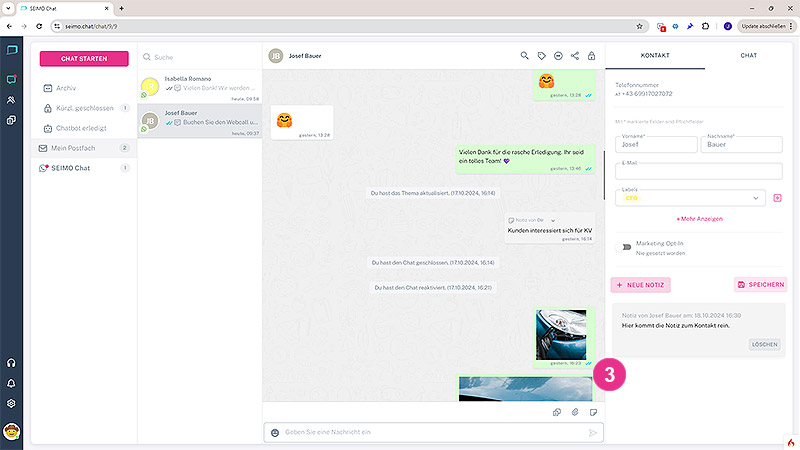Switch to the CHAT tab

(748, 56)
